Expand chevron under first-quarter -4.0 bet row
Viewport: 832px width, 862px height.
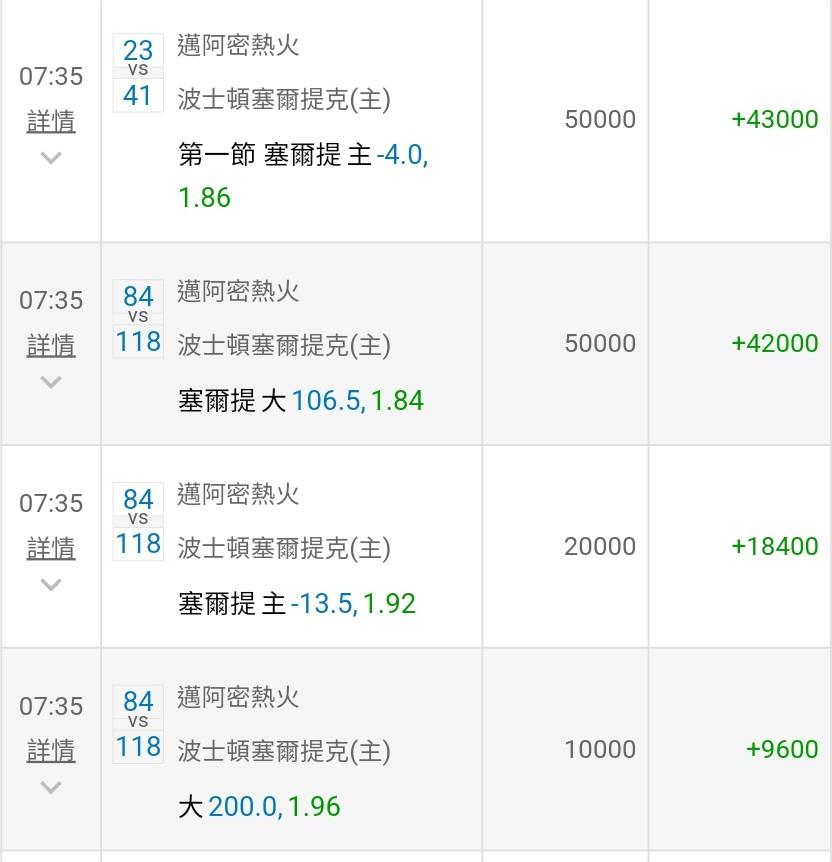(51, 158)
